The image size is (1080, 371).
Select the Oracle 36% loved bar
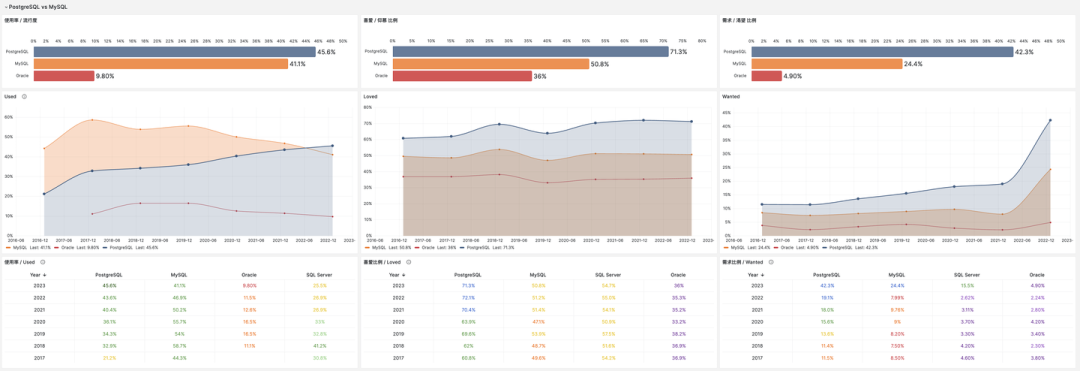pyautogui.click(x=462, y=76)
